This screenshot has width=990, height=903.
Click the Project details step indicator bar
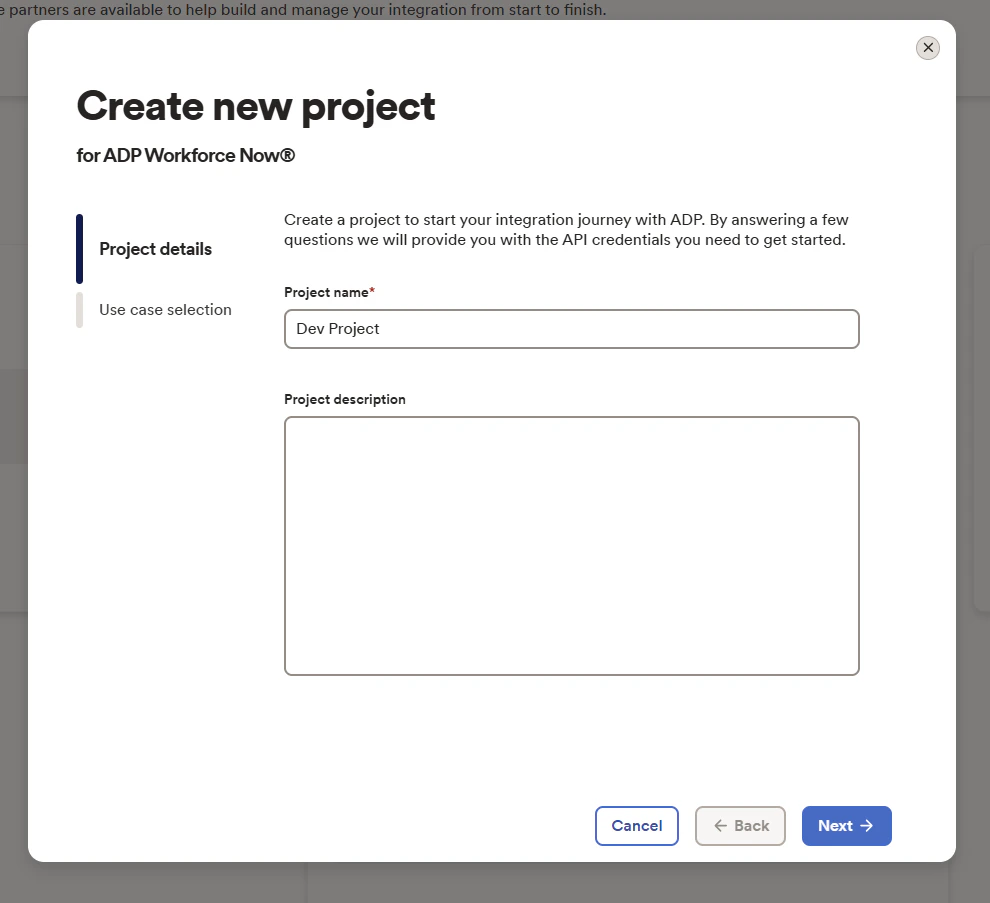(x=80, y=248)
